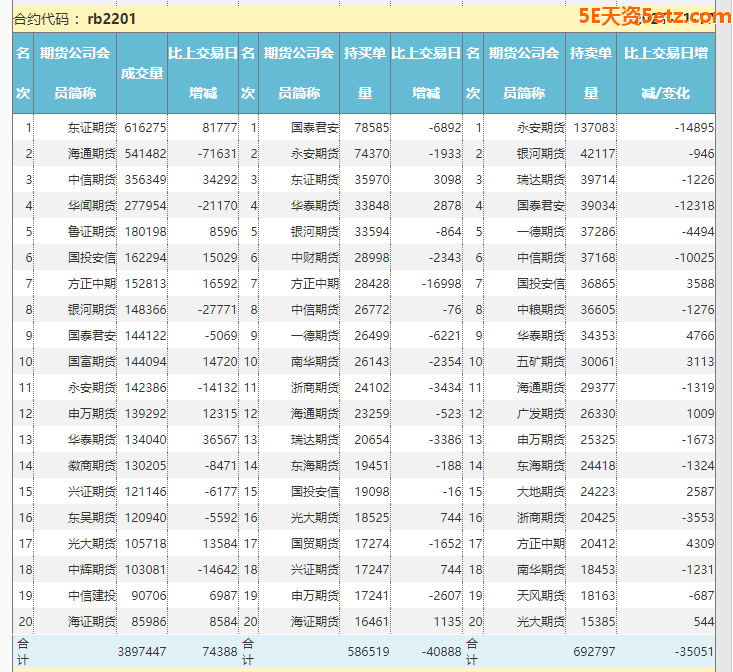Select short position value 137083

[595, 128]
